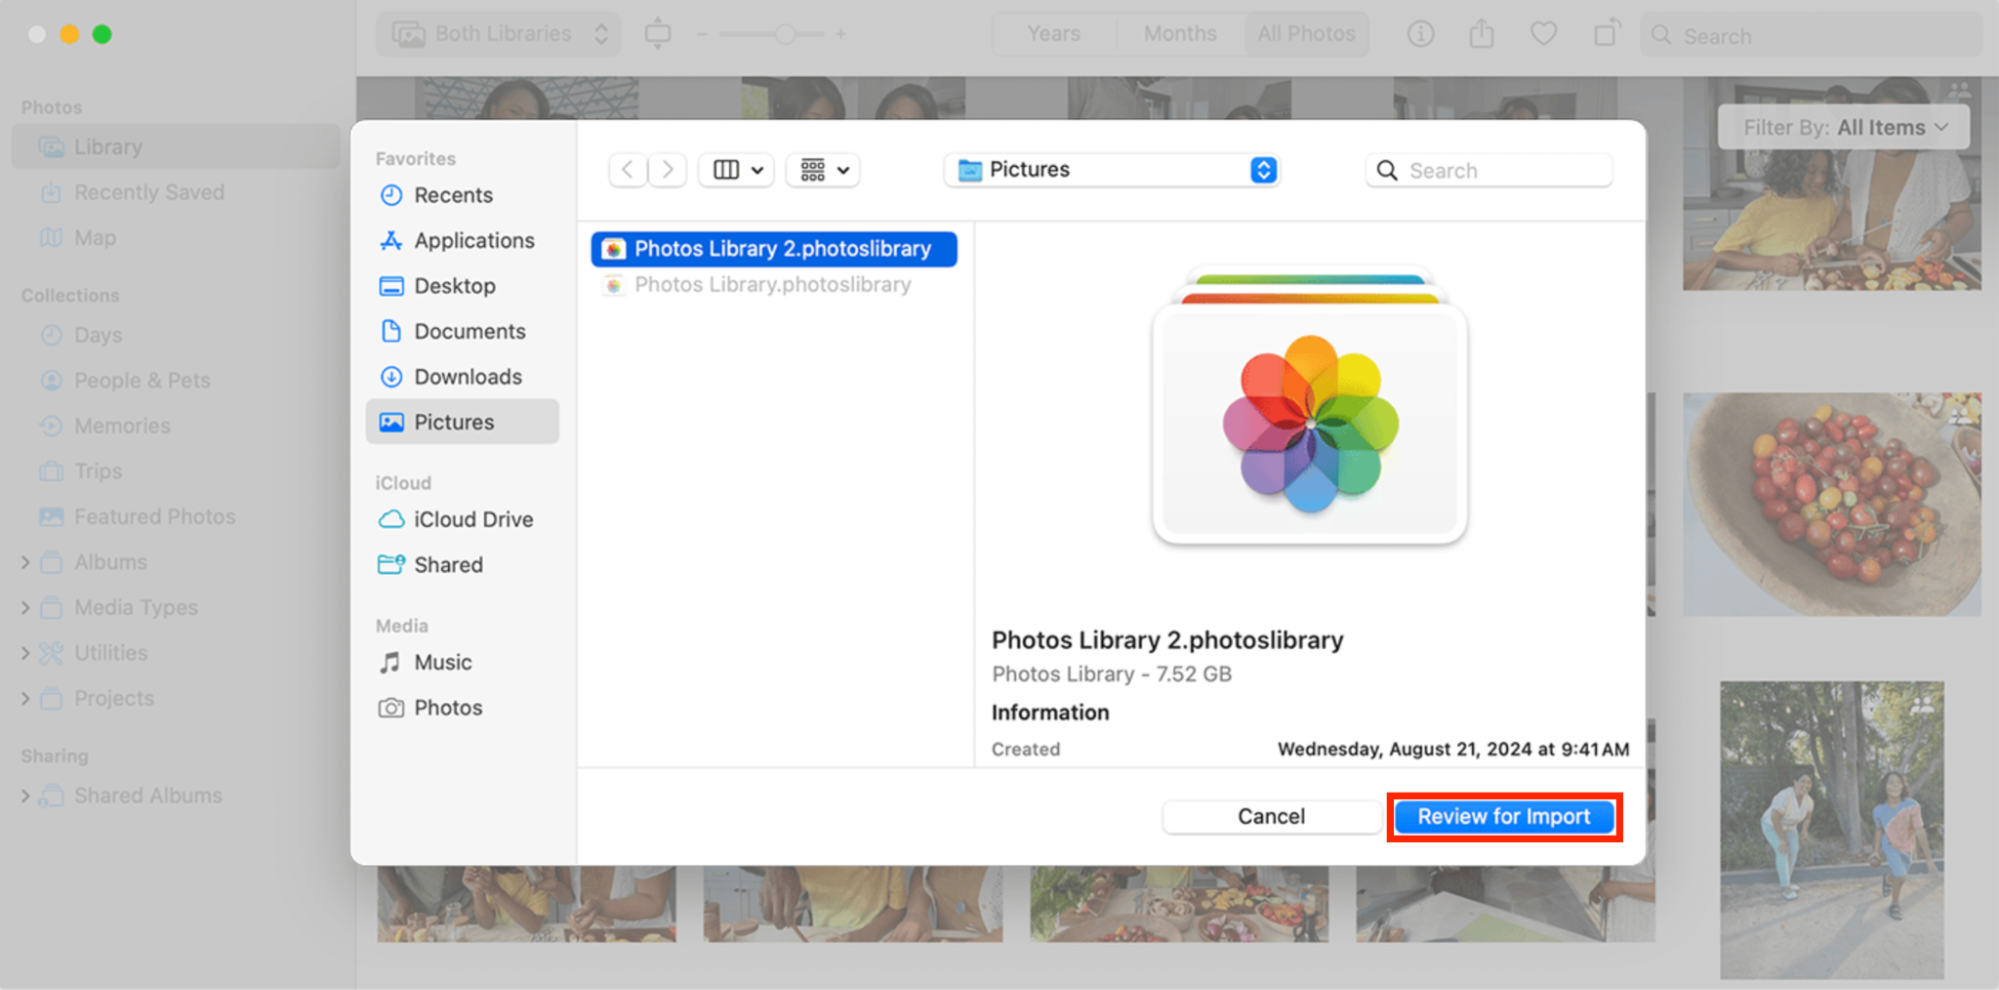Select Music under the Media section
The height and width of the screenshot is (990, 1999).
pos(441,661)
